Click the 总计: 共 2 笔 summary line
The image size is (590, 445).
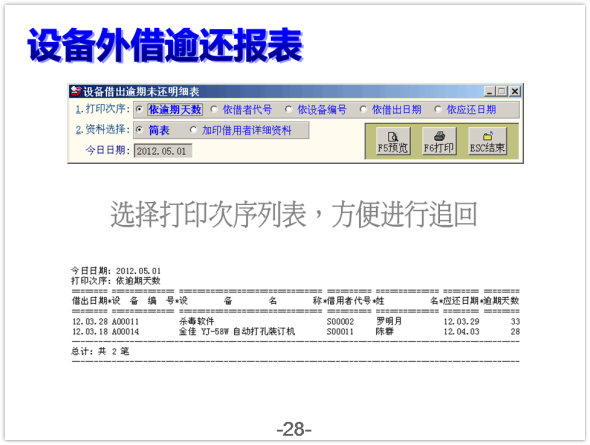coord(100,351)
